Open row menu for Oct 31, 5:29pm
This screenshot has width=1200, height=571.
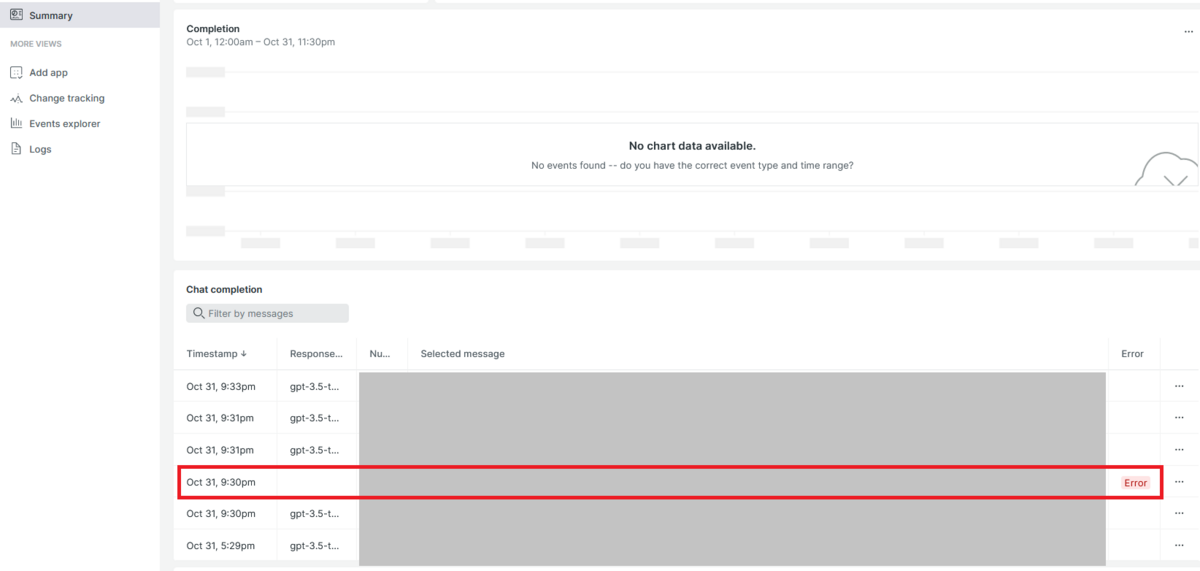pyautogui.click(x=1179, y=545)
